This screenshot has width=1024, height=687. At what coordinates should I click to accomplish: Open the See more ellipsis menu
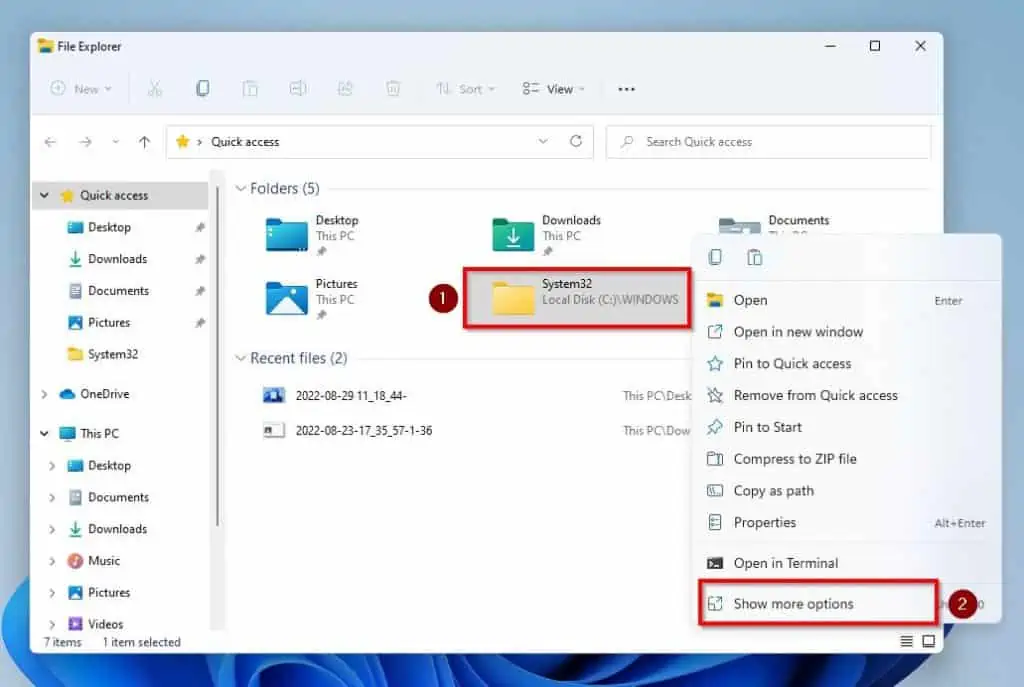pyautogui.click(x=626, y=89)
